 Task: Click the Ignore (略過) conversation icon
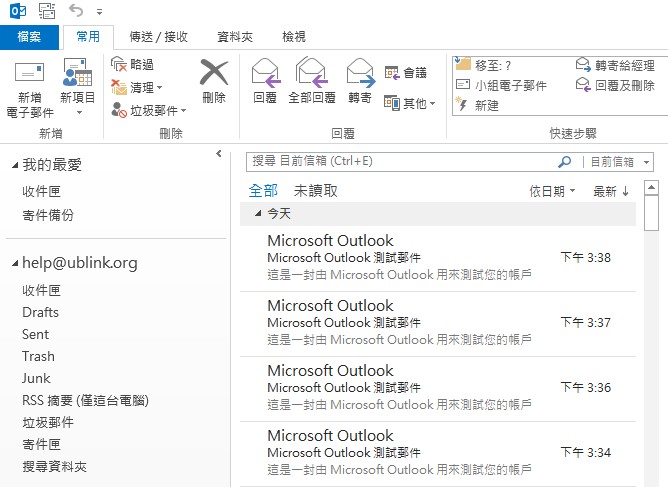pyautogui.click(x=119, y=64)
